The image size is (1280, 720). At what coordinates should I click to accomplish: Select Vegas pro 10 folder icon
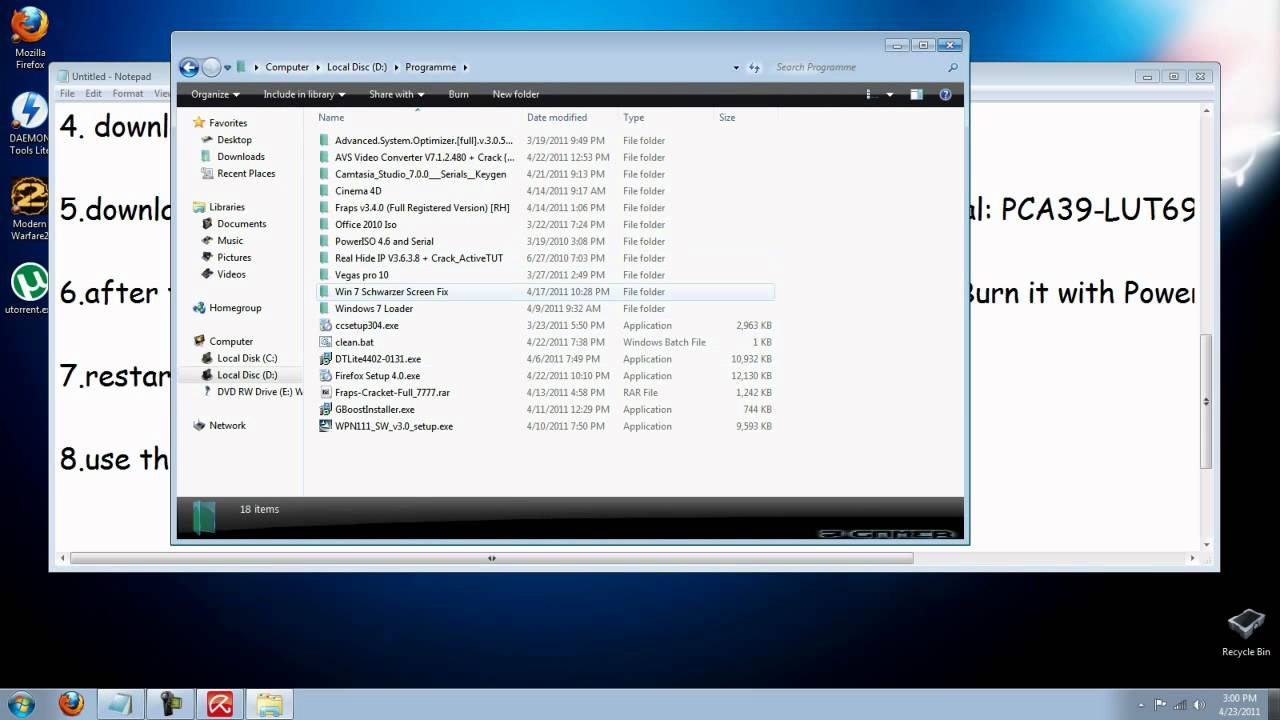[x=324, y=275]
